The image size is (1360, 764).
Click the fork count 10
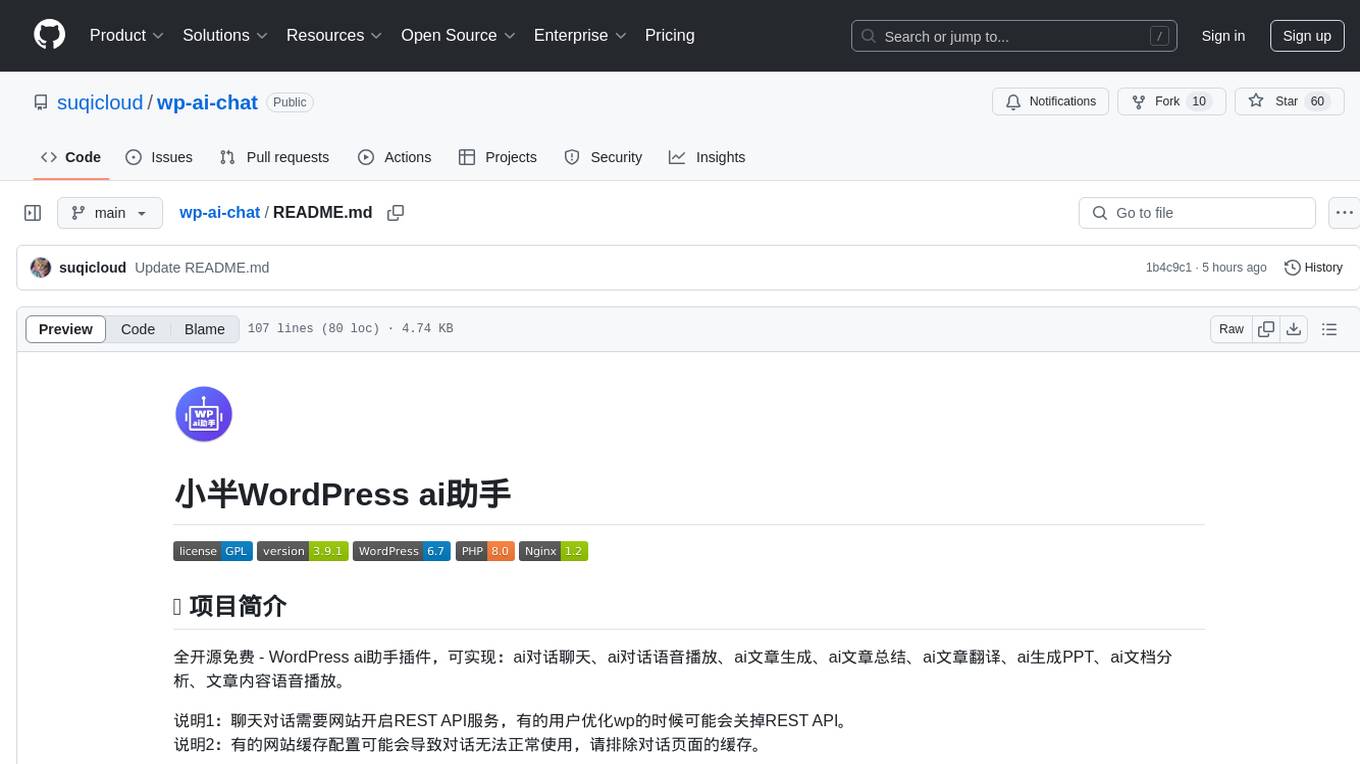(x=1199, y=102)
